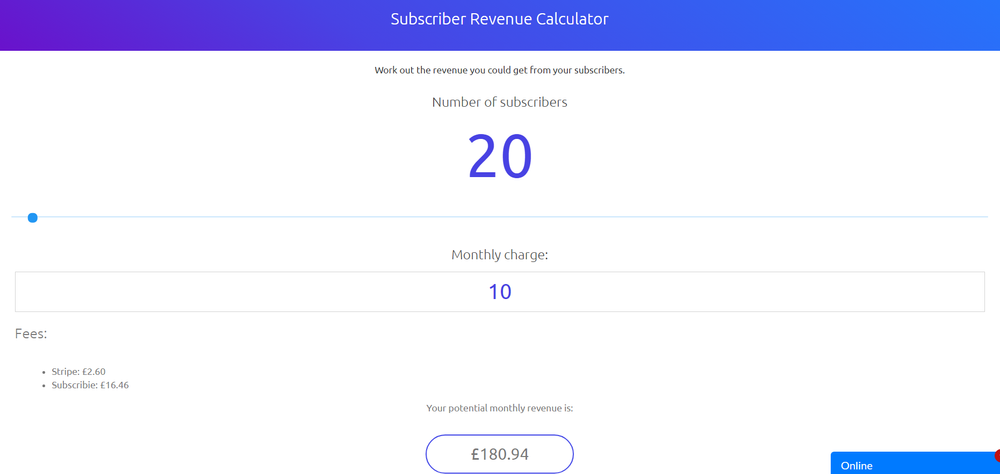
Task: Open the Online chat widget
Action: pos(915,463)
